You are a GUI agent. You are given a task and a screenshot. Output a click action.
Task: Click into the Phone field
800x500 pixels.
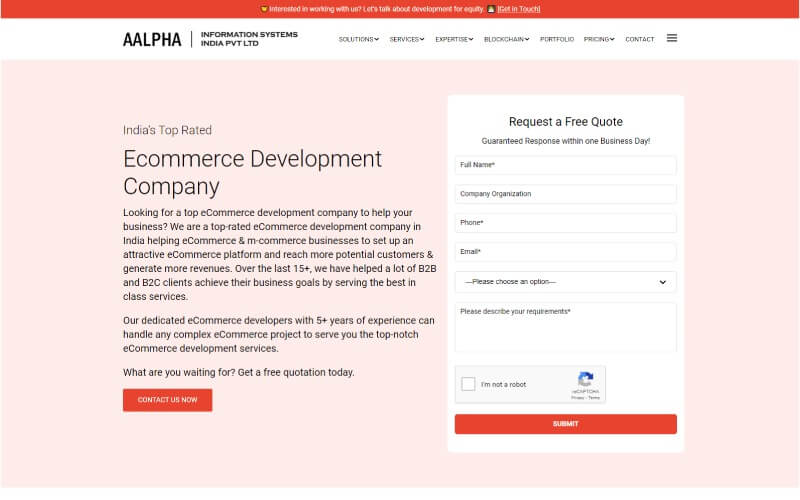[565, 223]
